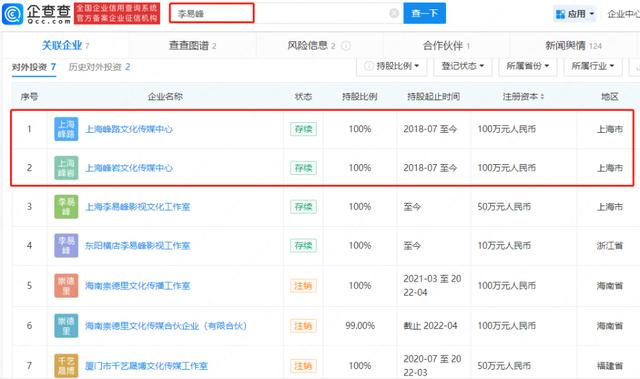Open the 上海峰岩 company logo thumbnail
This screenshot has width=640, height=379.
point(66,168)
